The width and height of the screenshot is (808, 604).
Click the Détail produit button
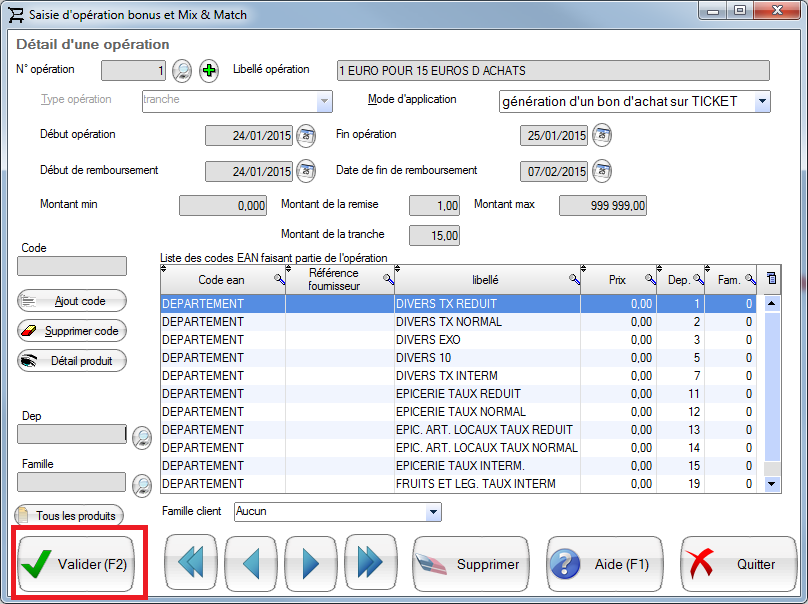(72, 361)
